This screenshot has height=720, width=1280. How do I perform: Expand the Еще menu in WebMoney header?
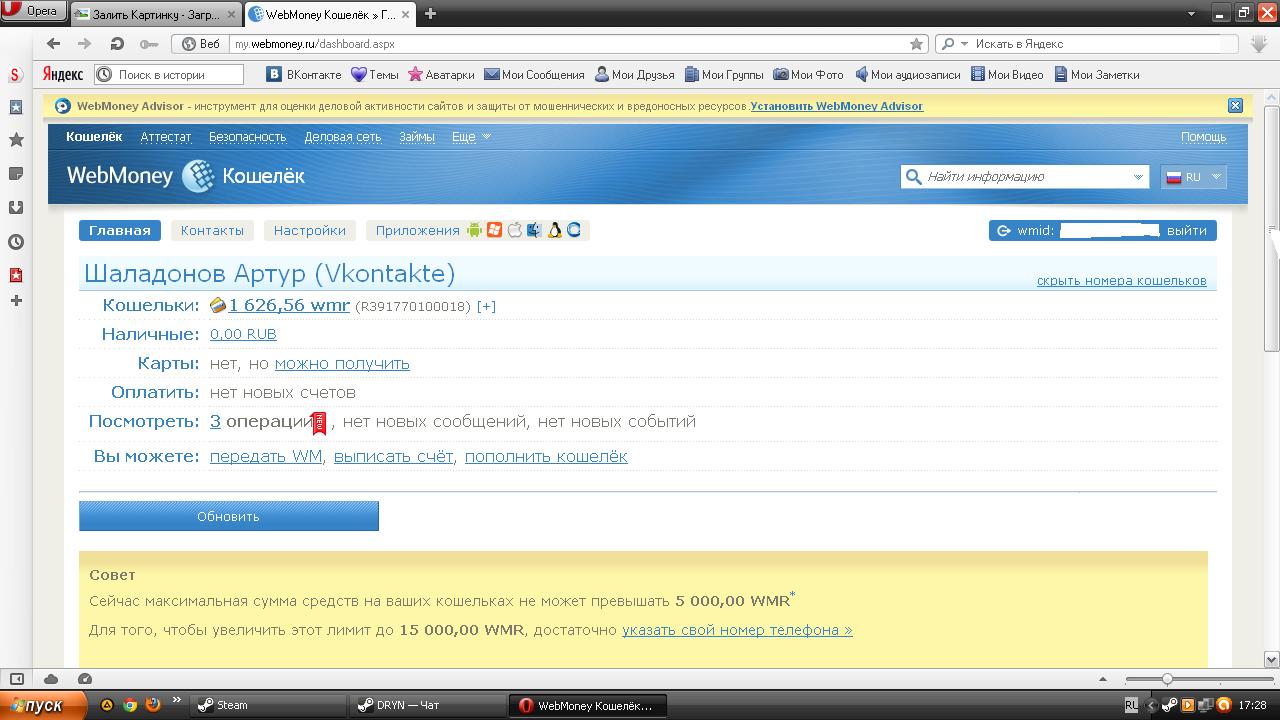pos(471,137)
